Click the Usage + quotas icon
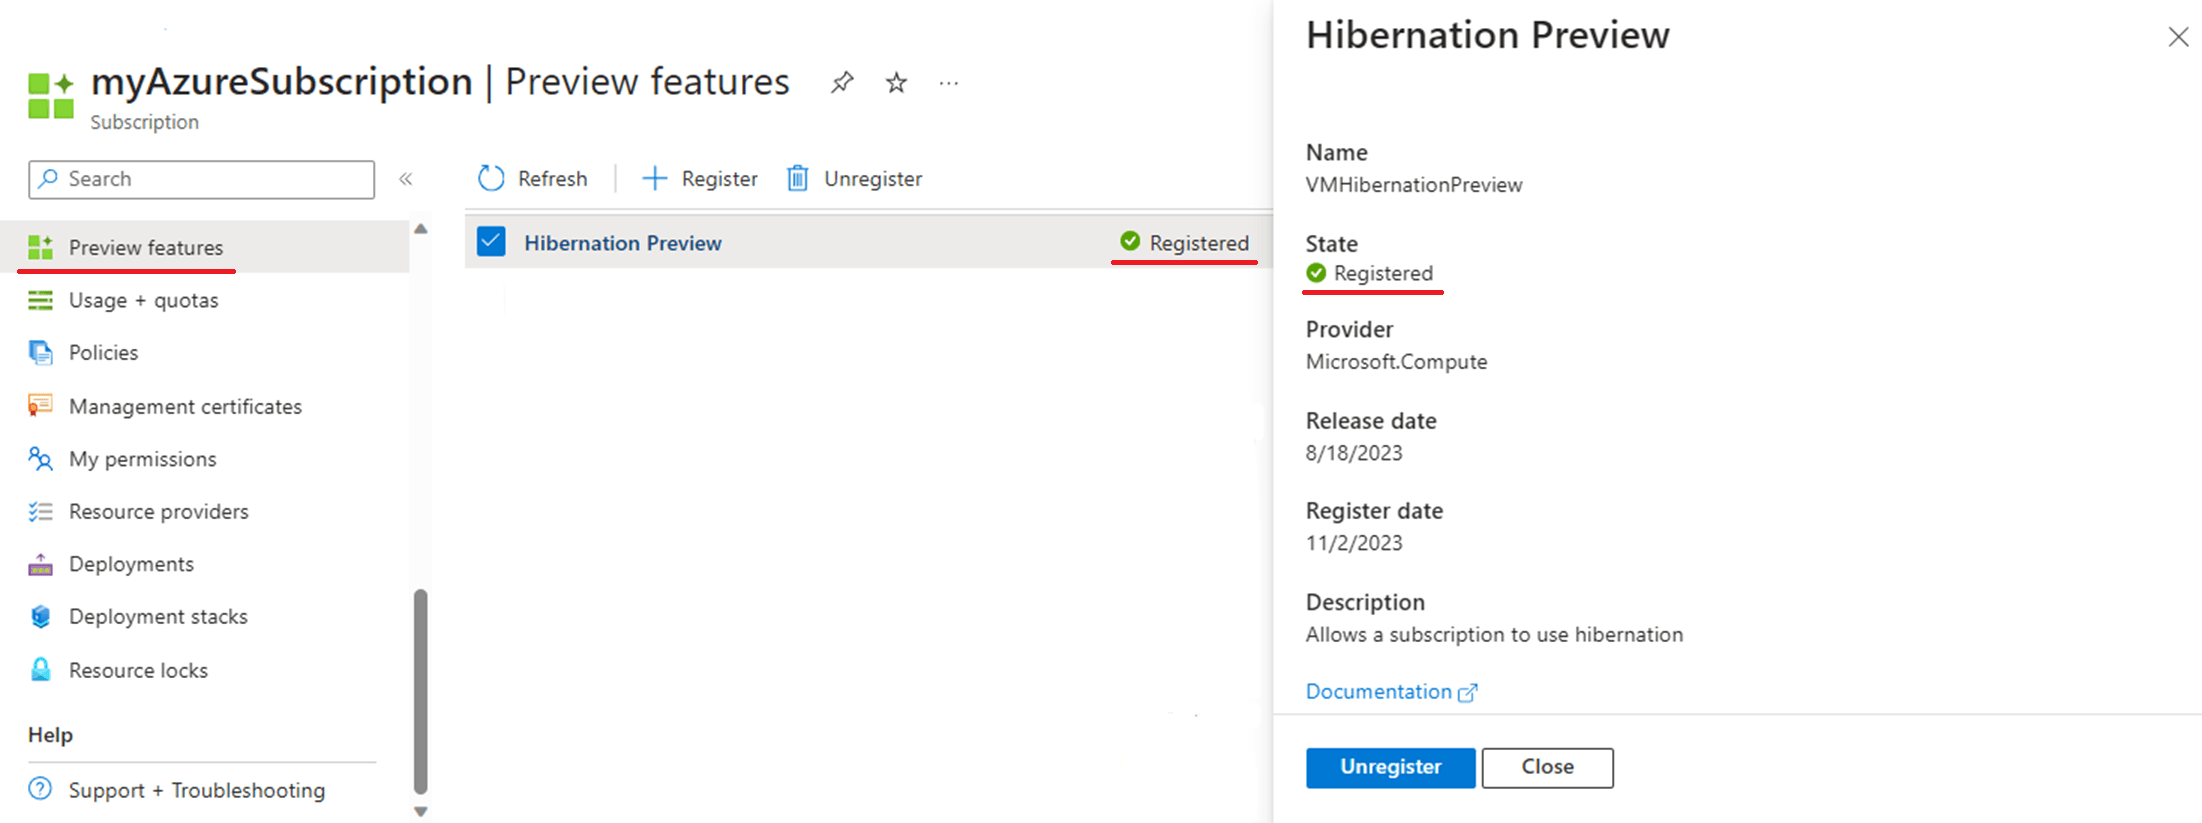The image size is (2202, 823). click(x=40, y=300)
